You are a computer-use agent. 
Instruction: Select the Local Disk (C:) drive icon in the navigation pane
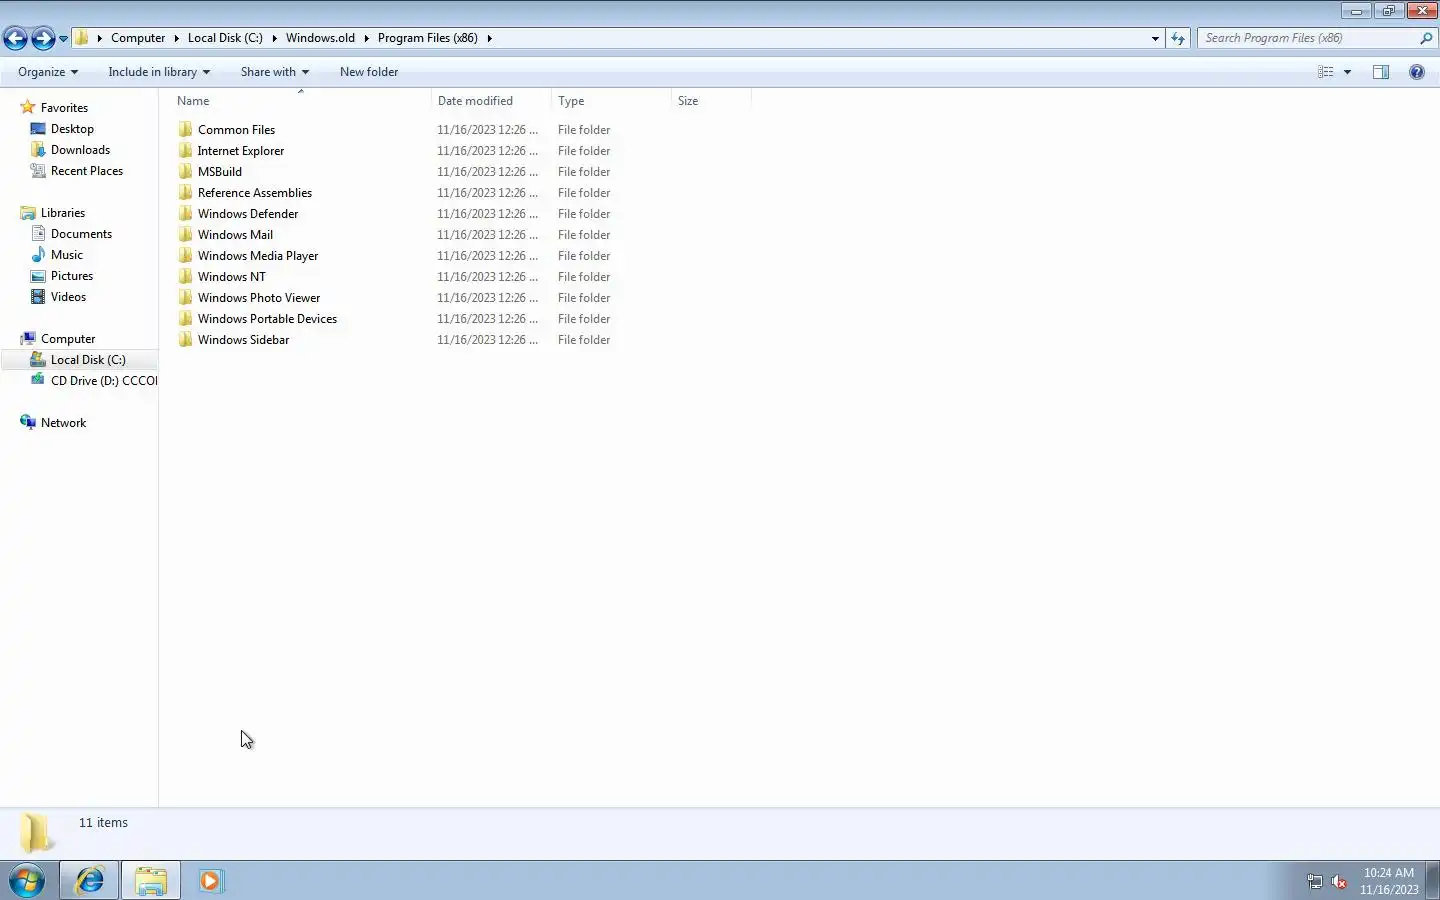coord(38,359)
